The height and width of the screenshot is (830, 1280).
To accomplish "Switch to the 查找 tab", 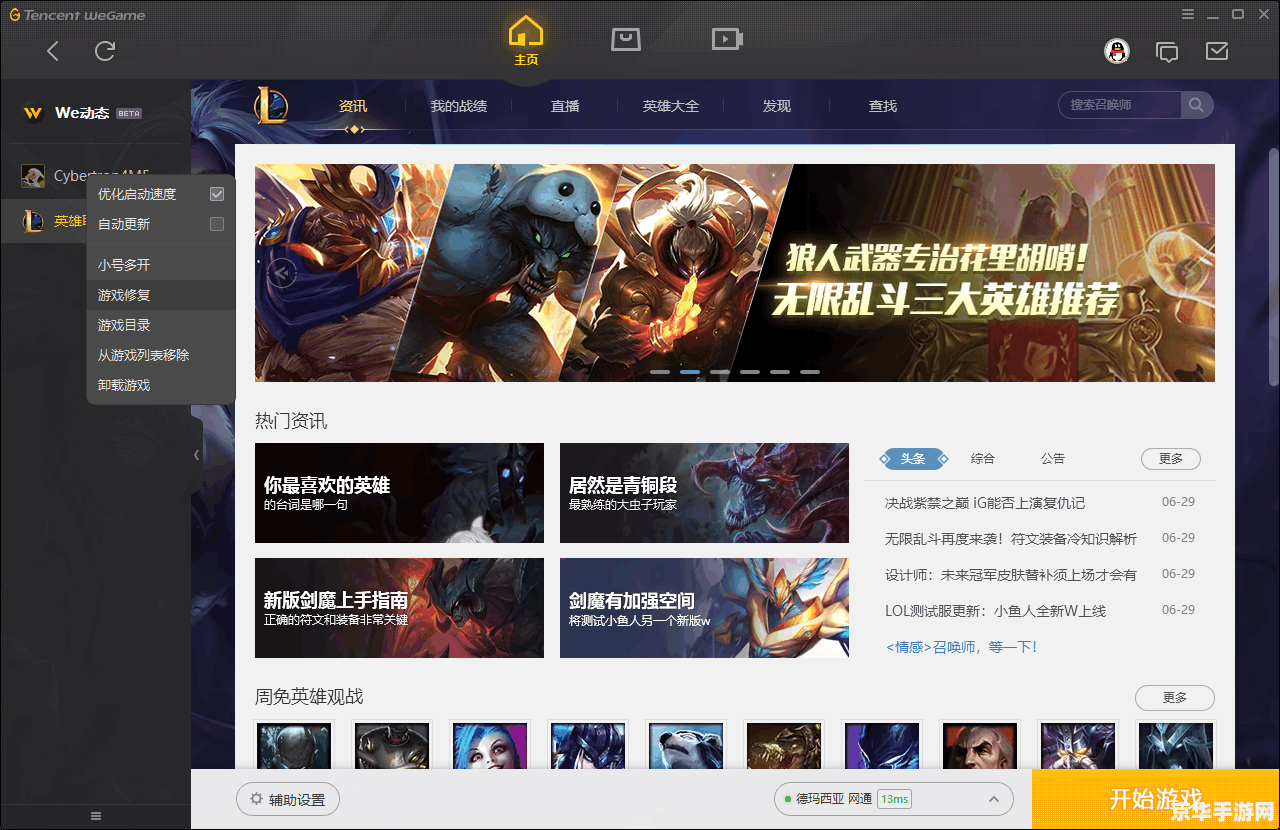I will click(x=883, y=106).
